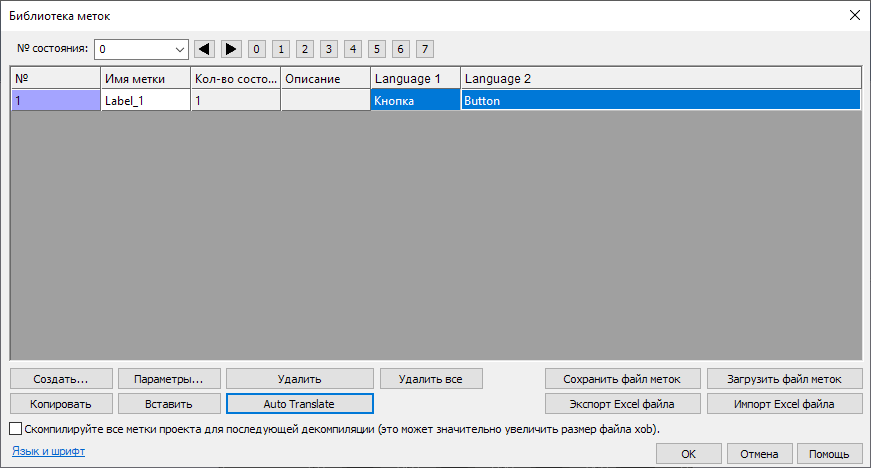
Task: Close the Библиотека меток dialog
Action: (854, 15)
